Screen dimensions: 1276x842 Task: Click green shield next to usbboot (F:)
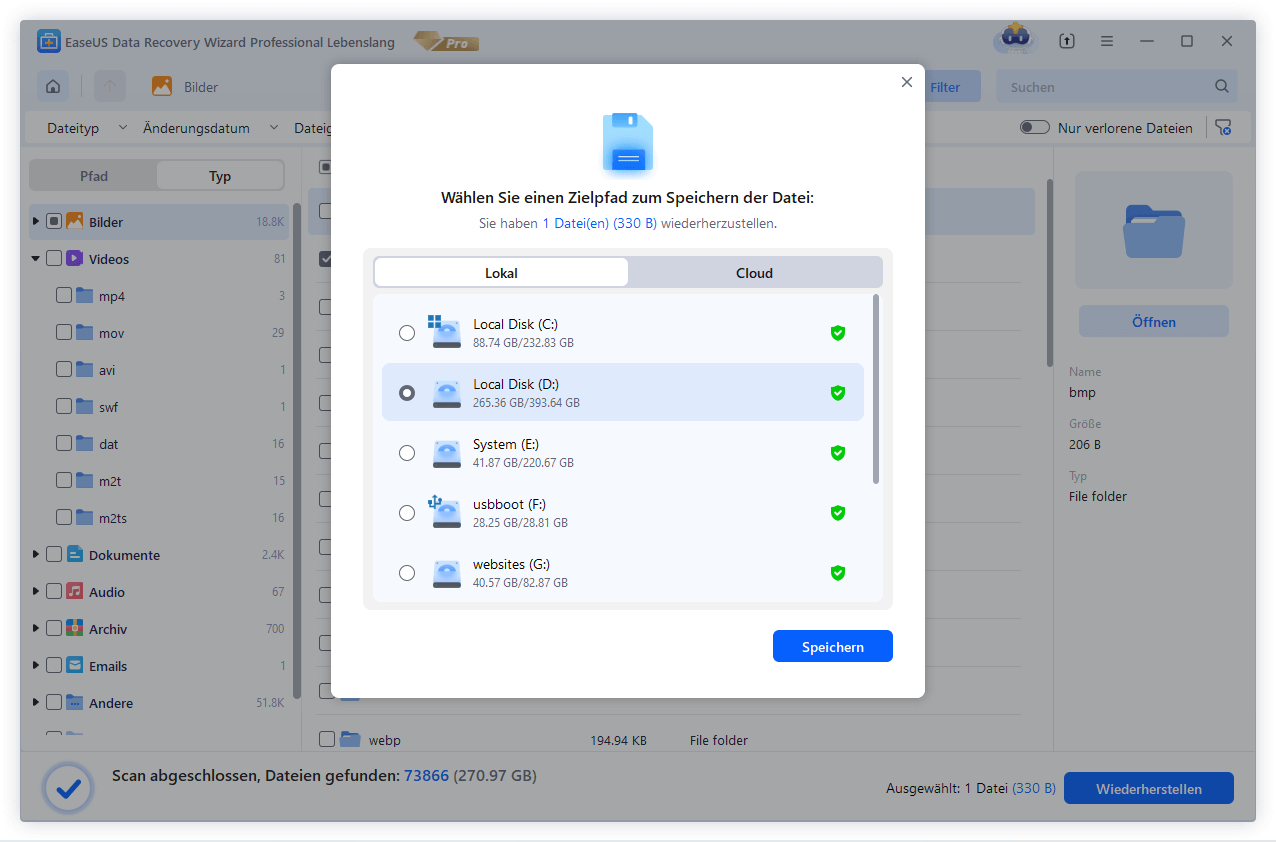tap(838, 513)
